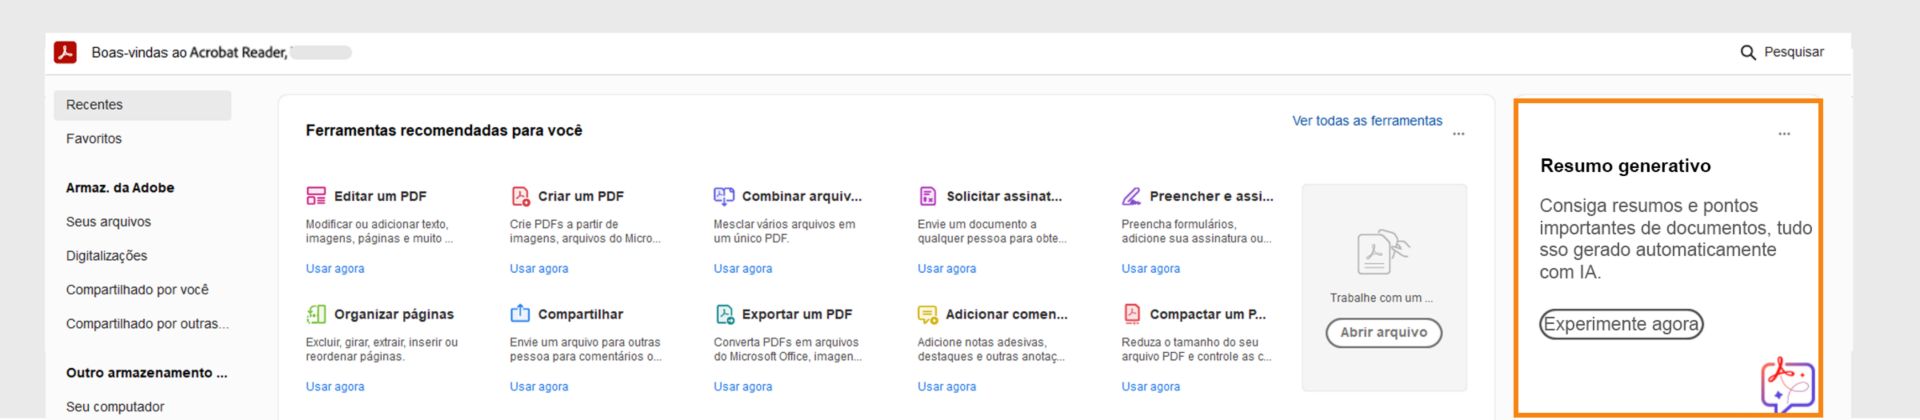Click the Combinar arquivos icon
1920x420 pixels.
[724, 196]
